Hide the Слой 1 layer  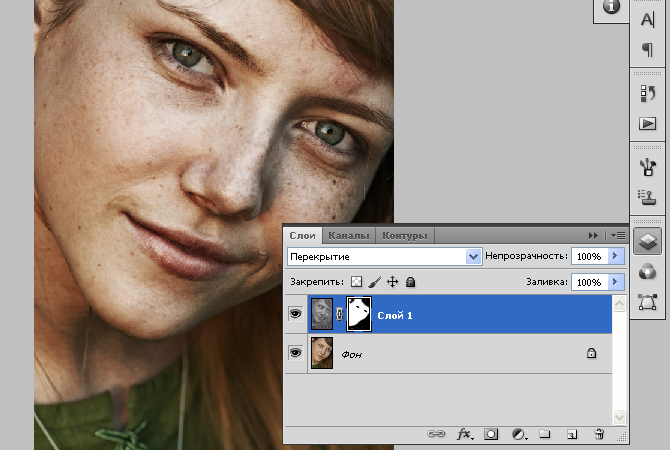coord(295,314)
